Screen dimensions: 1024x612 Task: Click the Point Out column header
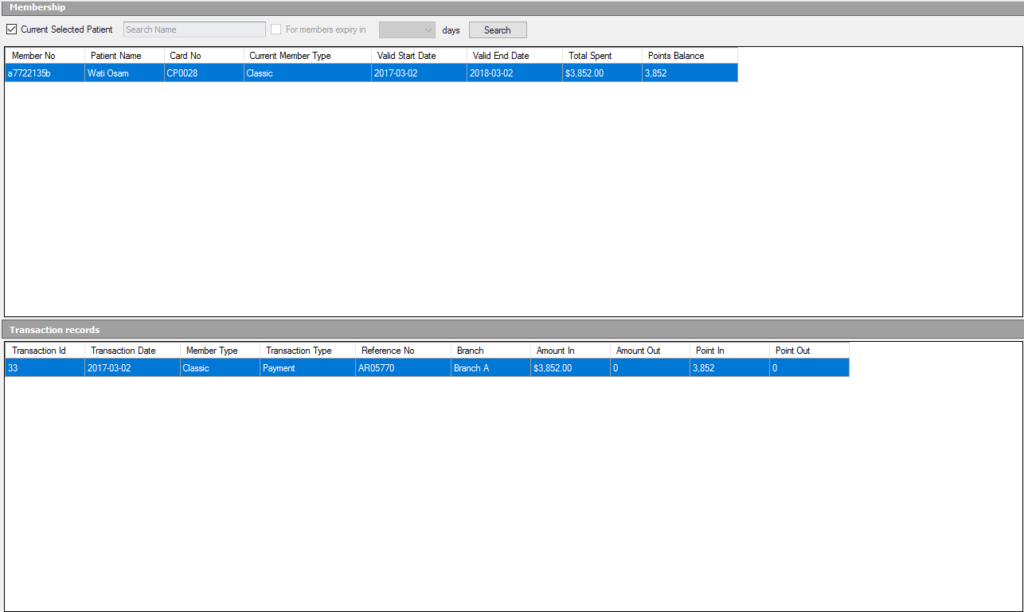tap(810, 351)
